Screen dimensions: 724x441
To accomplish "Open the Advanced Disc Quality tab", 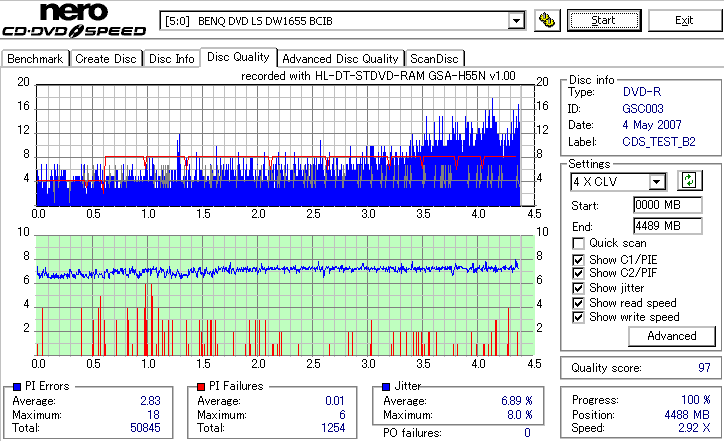I will [x=340, y=59].
